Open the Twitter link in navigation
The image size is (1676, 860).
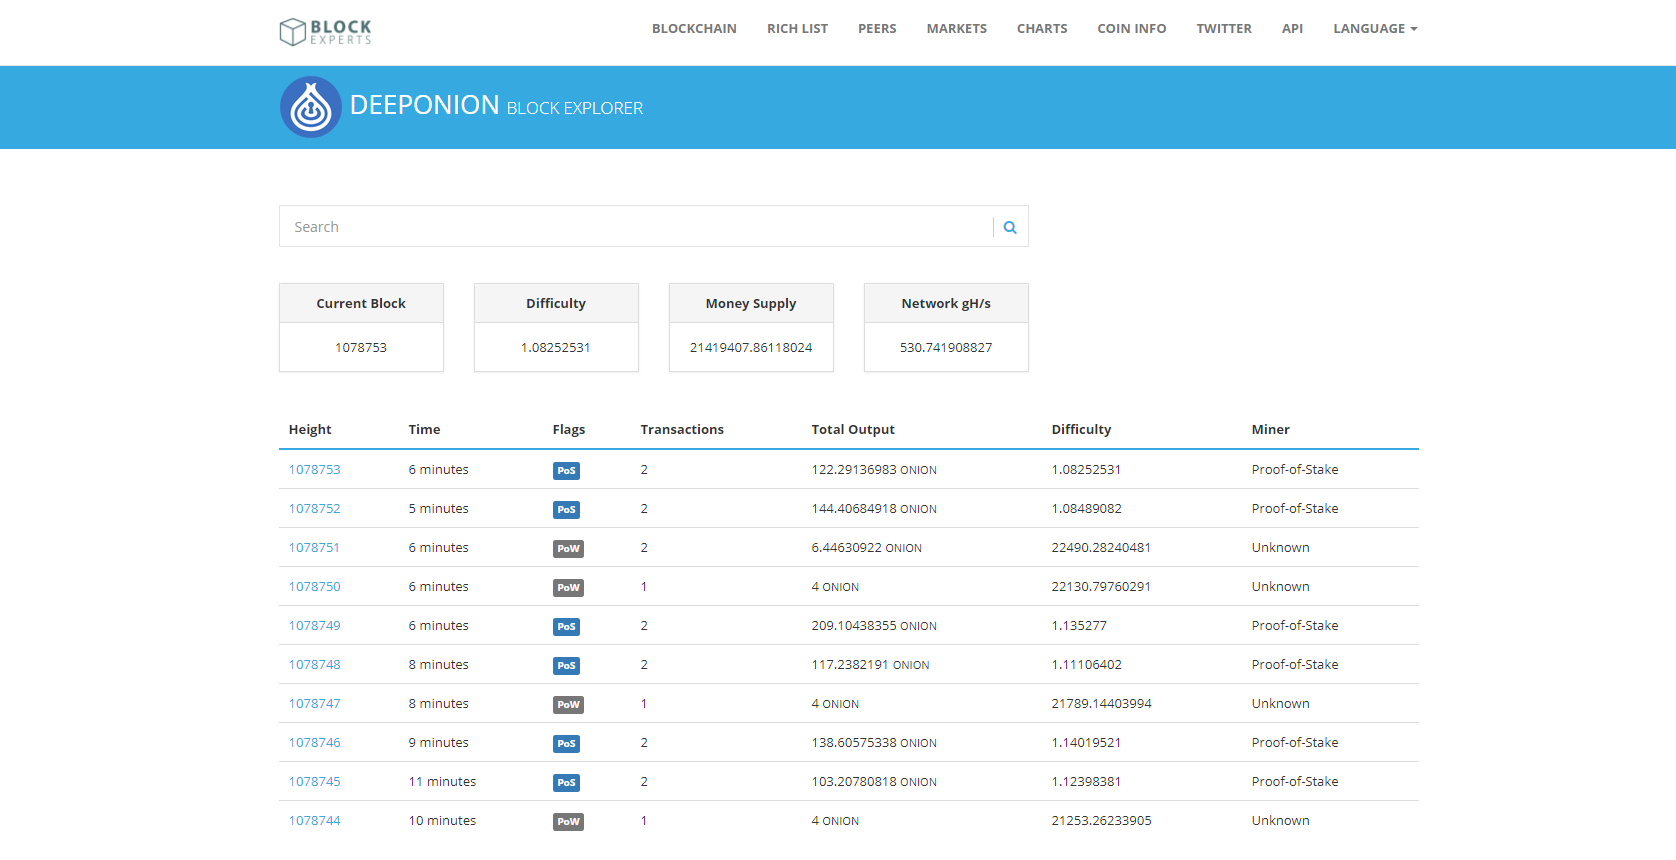click(1224, 29)
